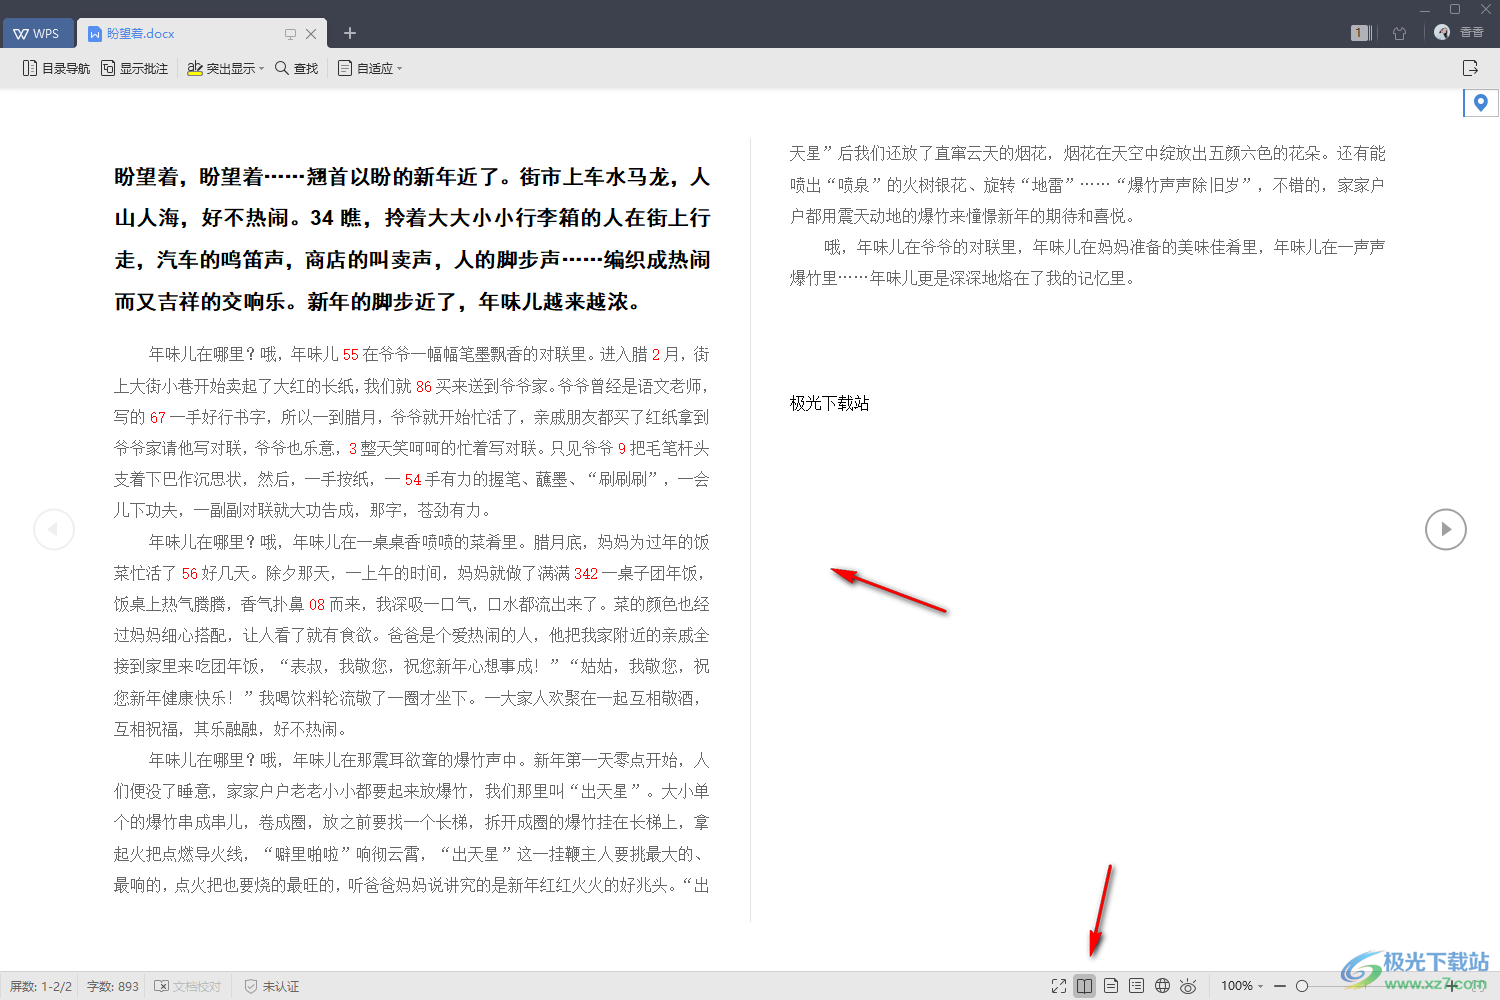
Task: Switch to the 盼望着.docx document tab
Action: 140,33
